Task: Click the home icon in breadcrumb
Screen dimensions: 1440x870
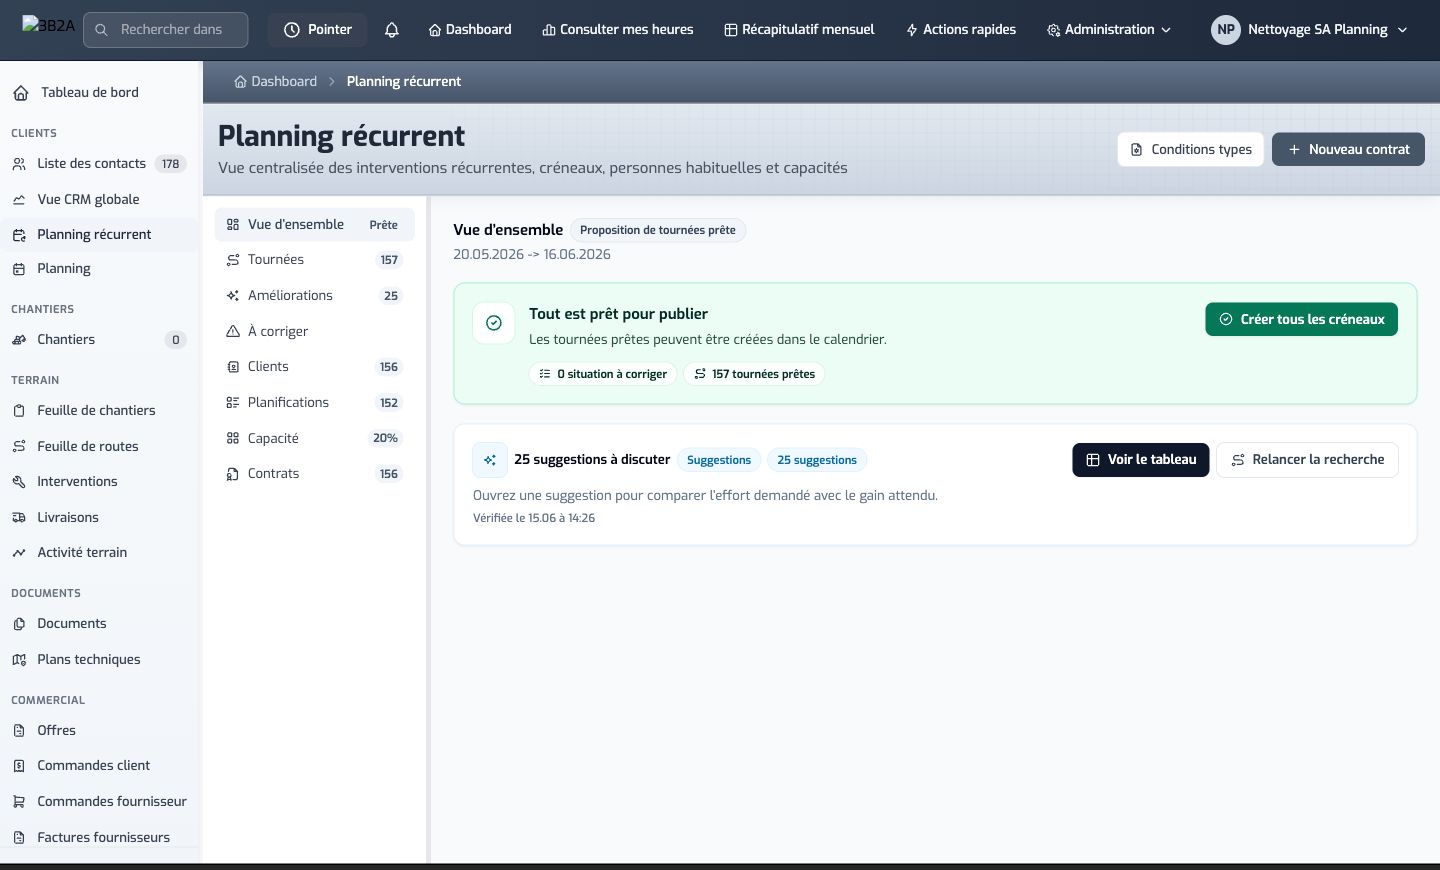Action: (x=240, y=82)
